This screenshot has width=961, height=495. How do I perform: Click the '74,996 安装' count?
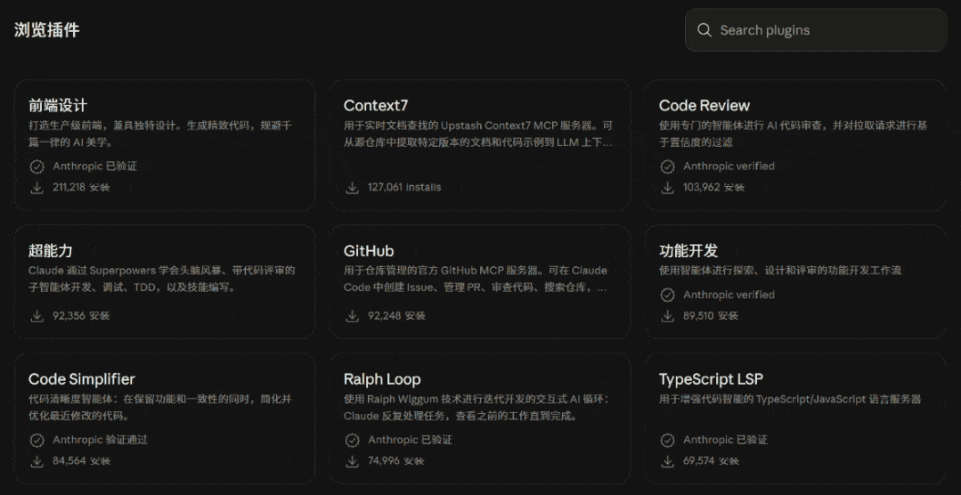[x=396, y=461]
